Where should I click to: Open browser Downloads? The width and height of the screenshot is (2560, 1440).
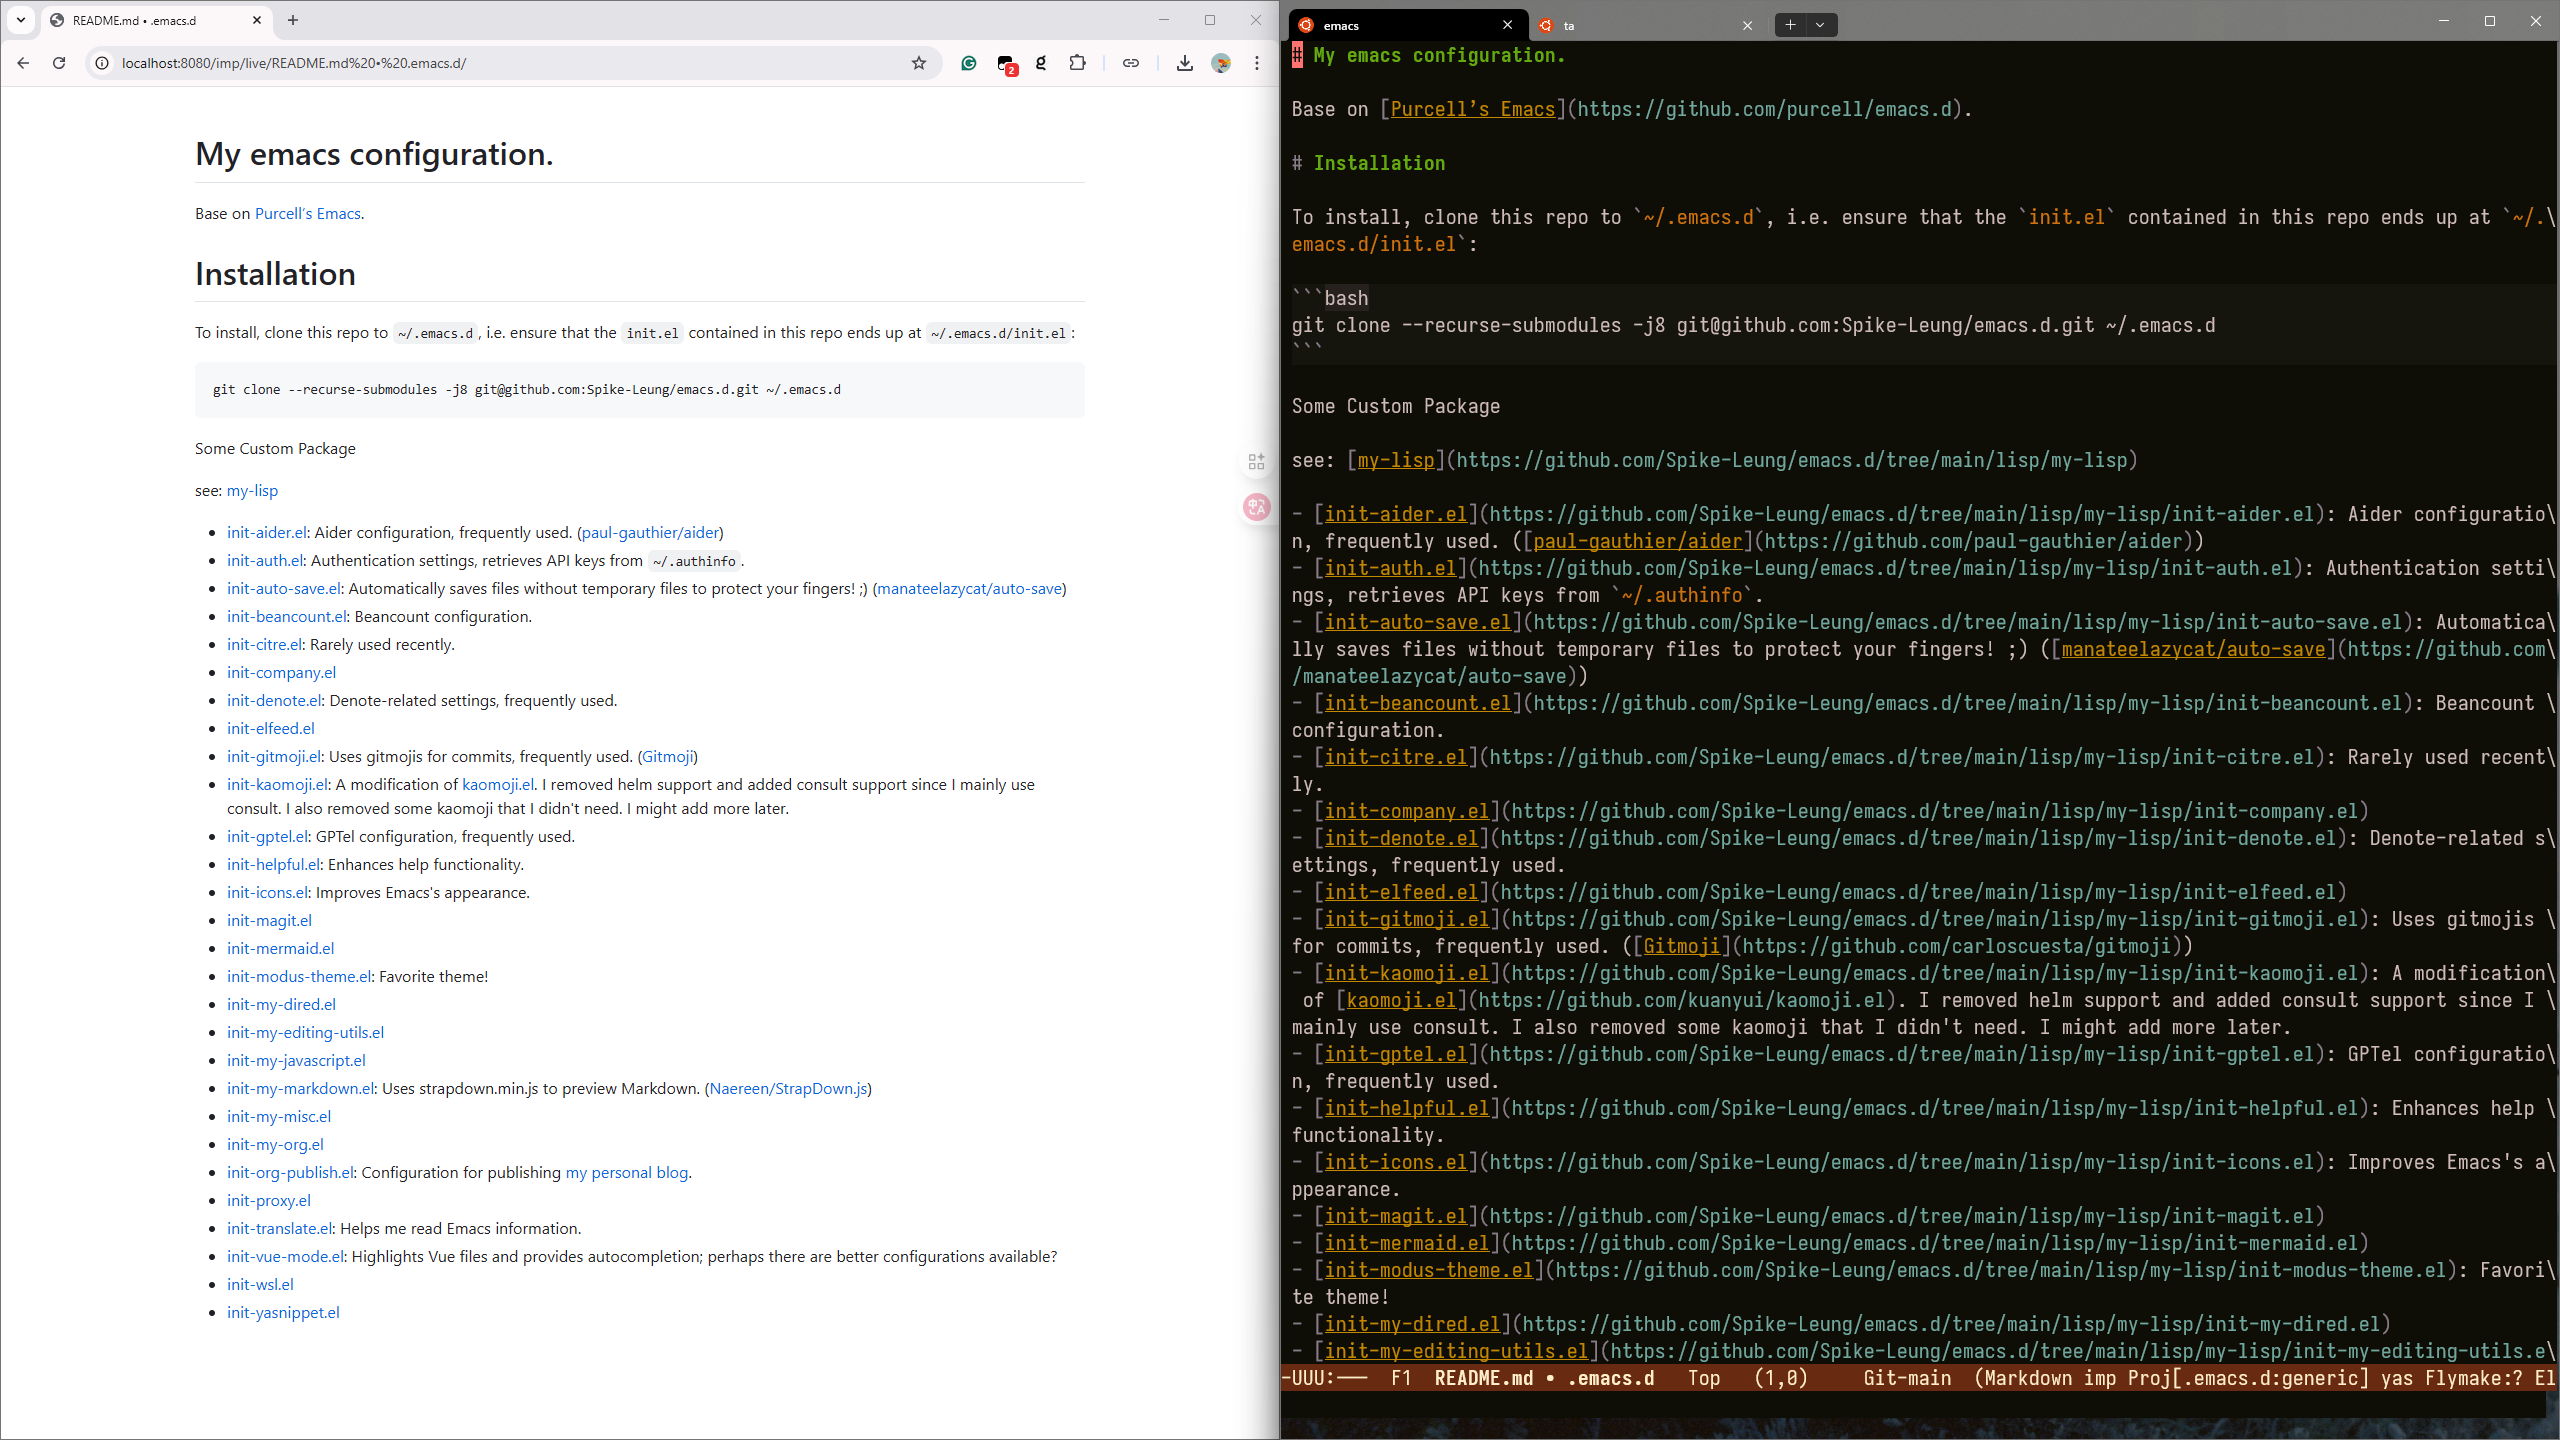(x=1185, y=63)
